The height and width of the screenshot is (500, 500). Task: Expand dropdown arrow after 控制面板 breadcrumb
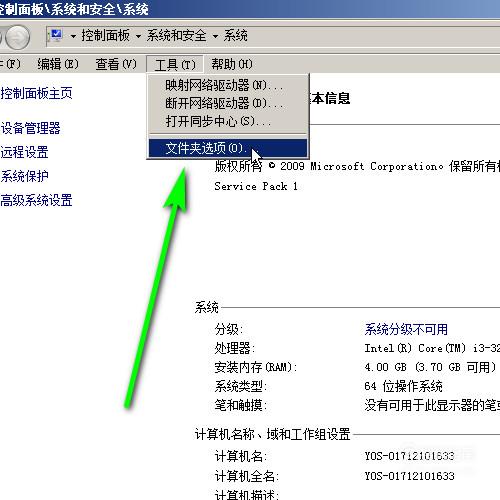(x=138, y=36)
